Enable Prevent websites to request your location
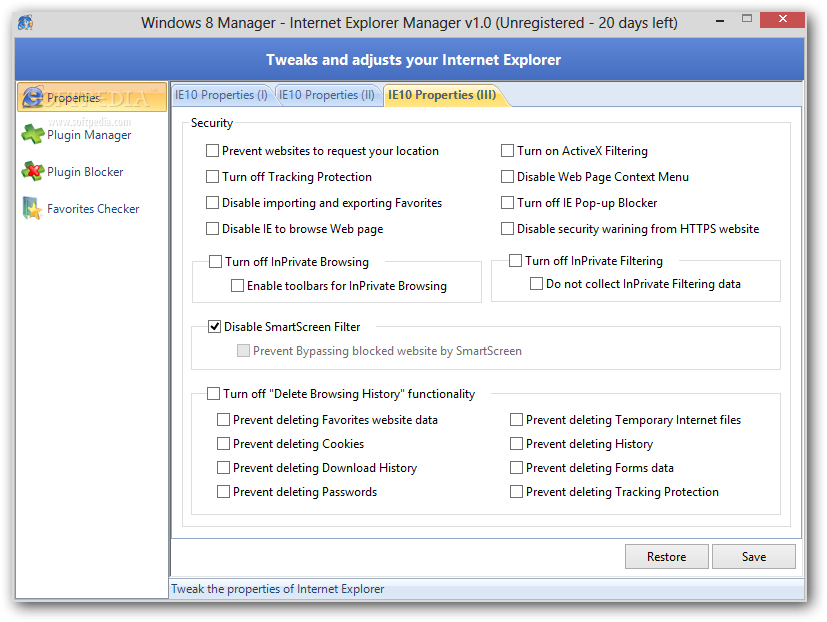This screenshot has width=827, height=622. (x=213, y=151)
